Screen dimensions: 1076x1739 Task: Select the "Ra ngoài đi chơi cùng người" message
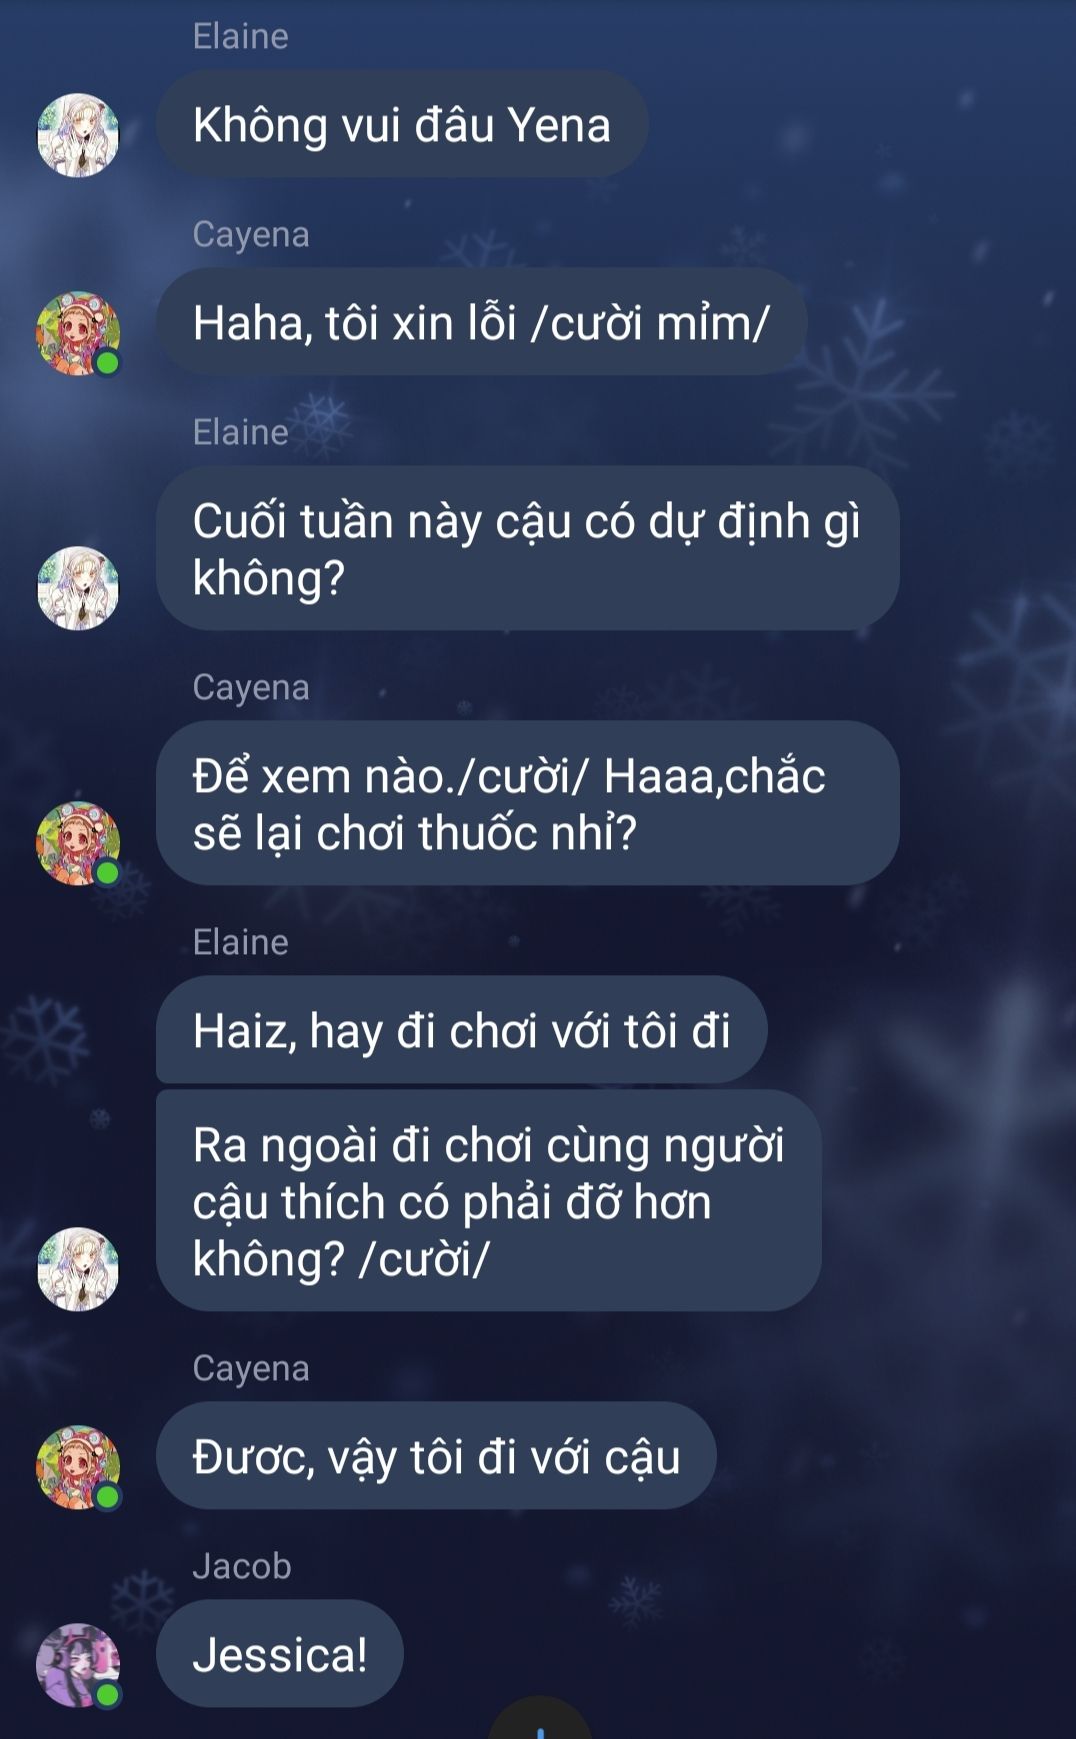pyautogui.click(x=488, y=1201)
